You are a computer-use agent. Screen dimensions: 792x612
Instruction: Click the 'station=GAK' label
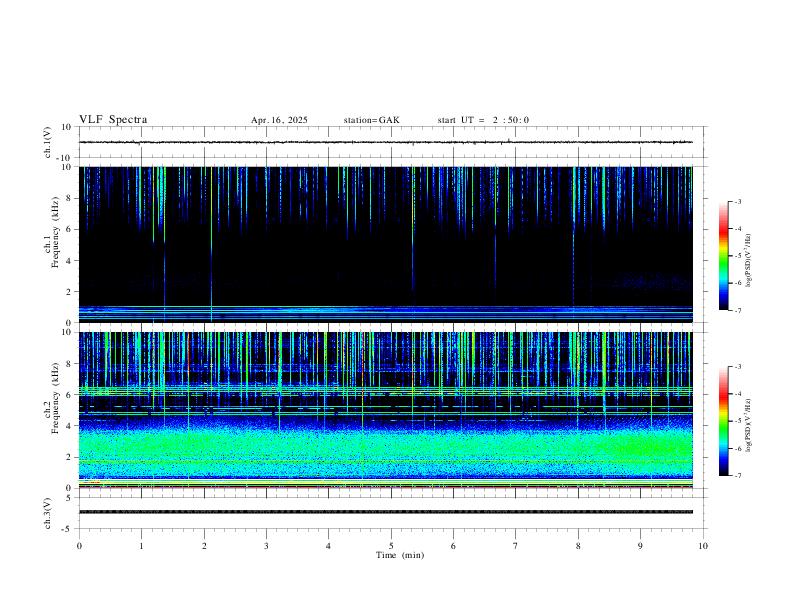pos(371,120)
